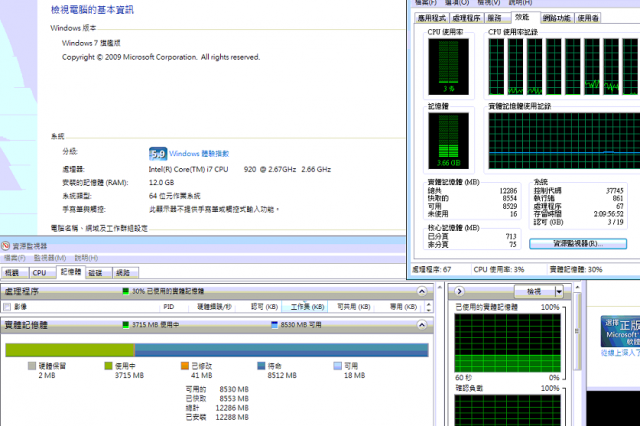
Task: Click the 檢視 button in the chart pane
Action: (x=534, y=292)
